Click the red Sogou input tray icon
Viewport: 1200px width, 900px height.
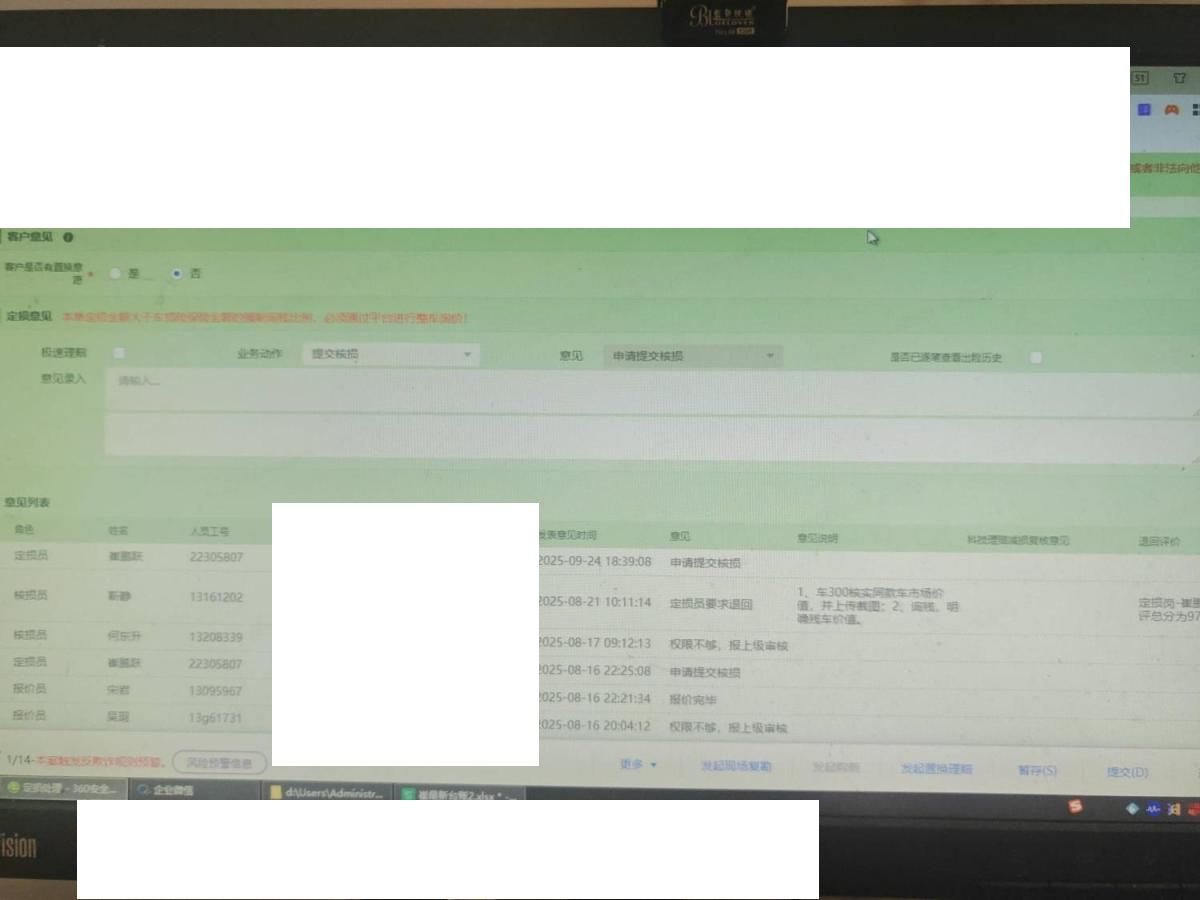1075,806
